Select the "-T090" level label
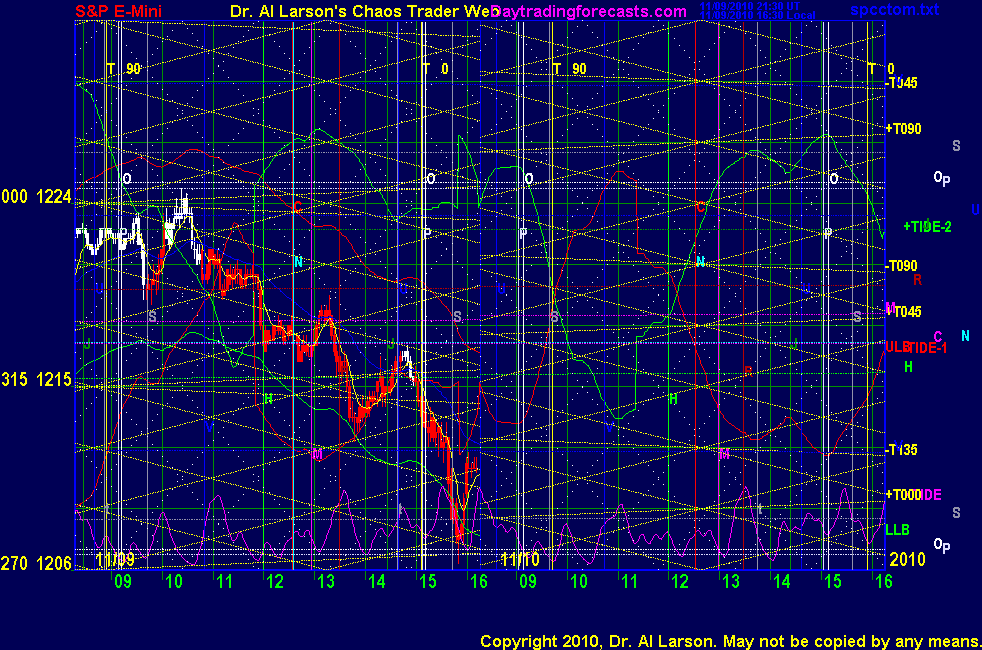Viewport: 982px width, 650px height. [x=902, y=266]
